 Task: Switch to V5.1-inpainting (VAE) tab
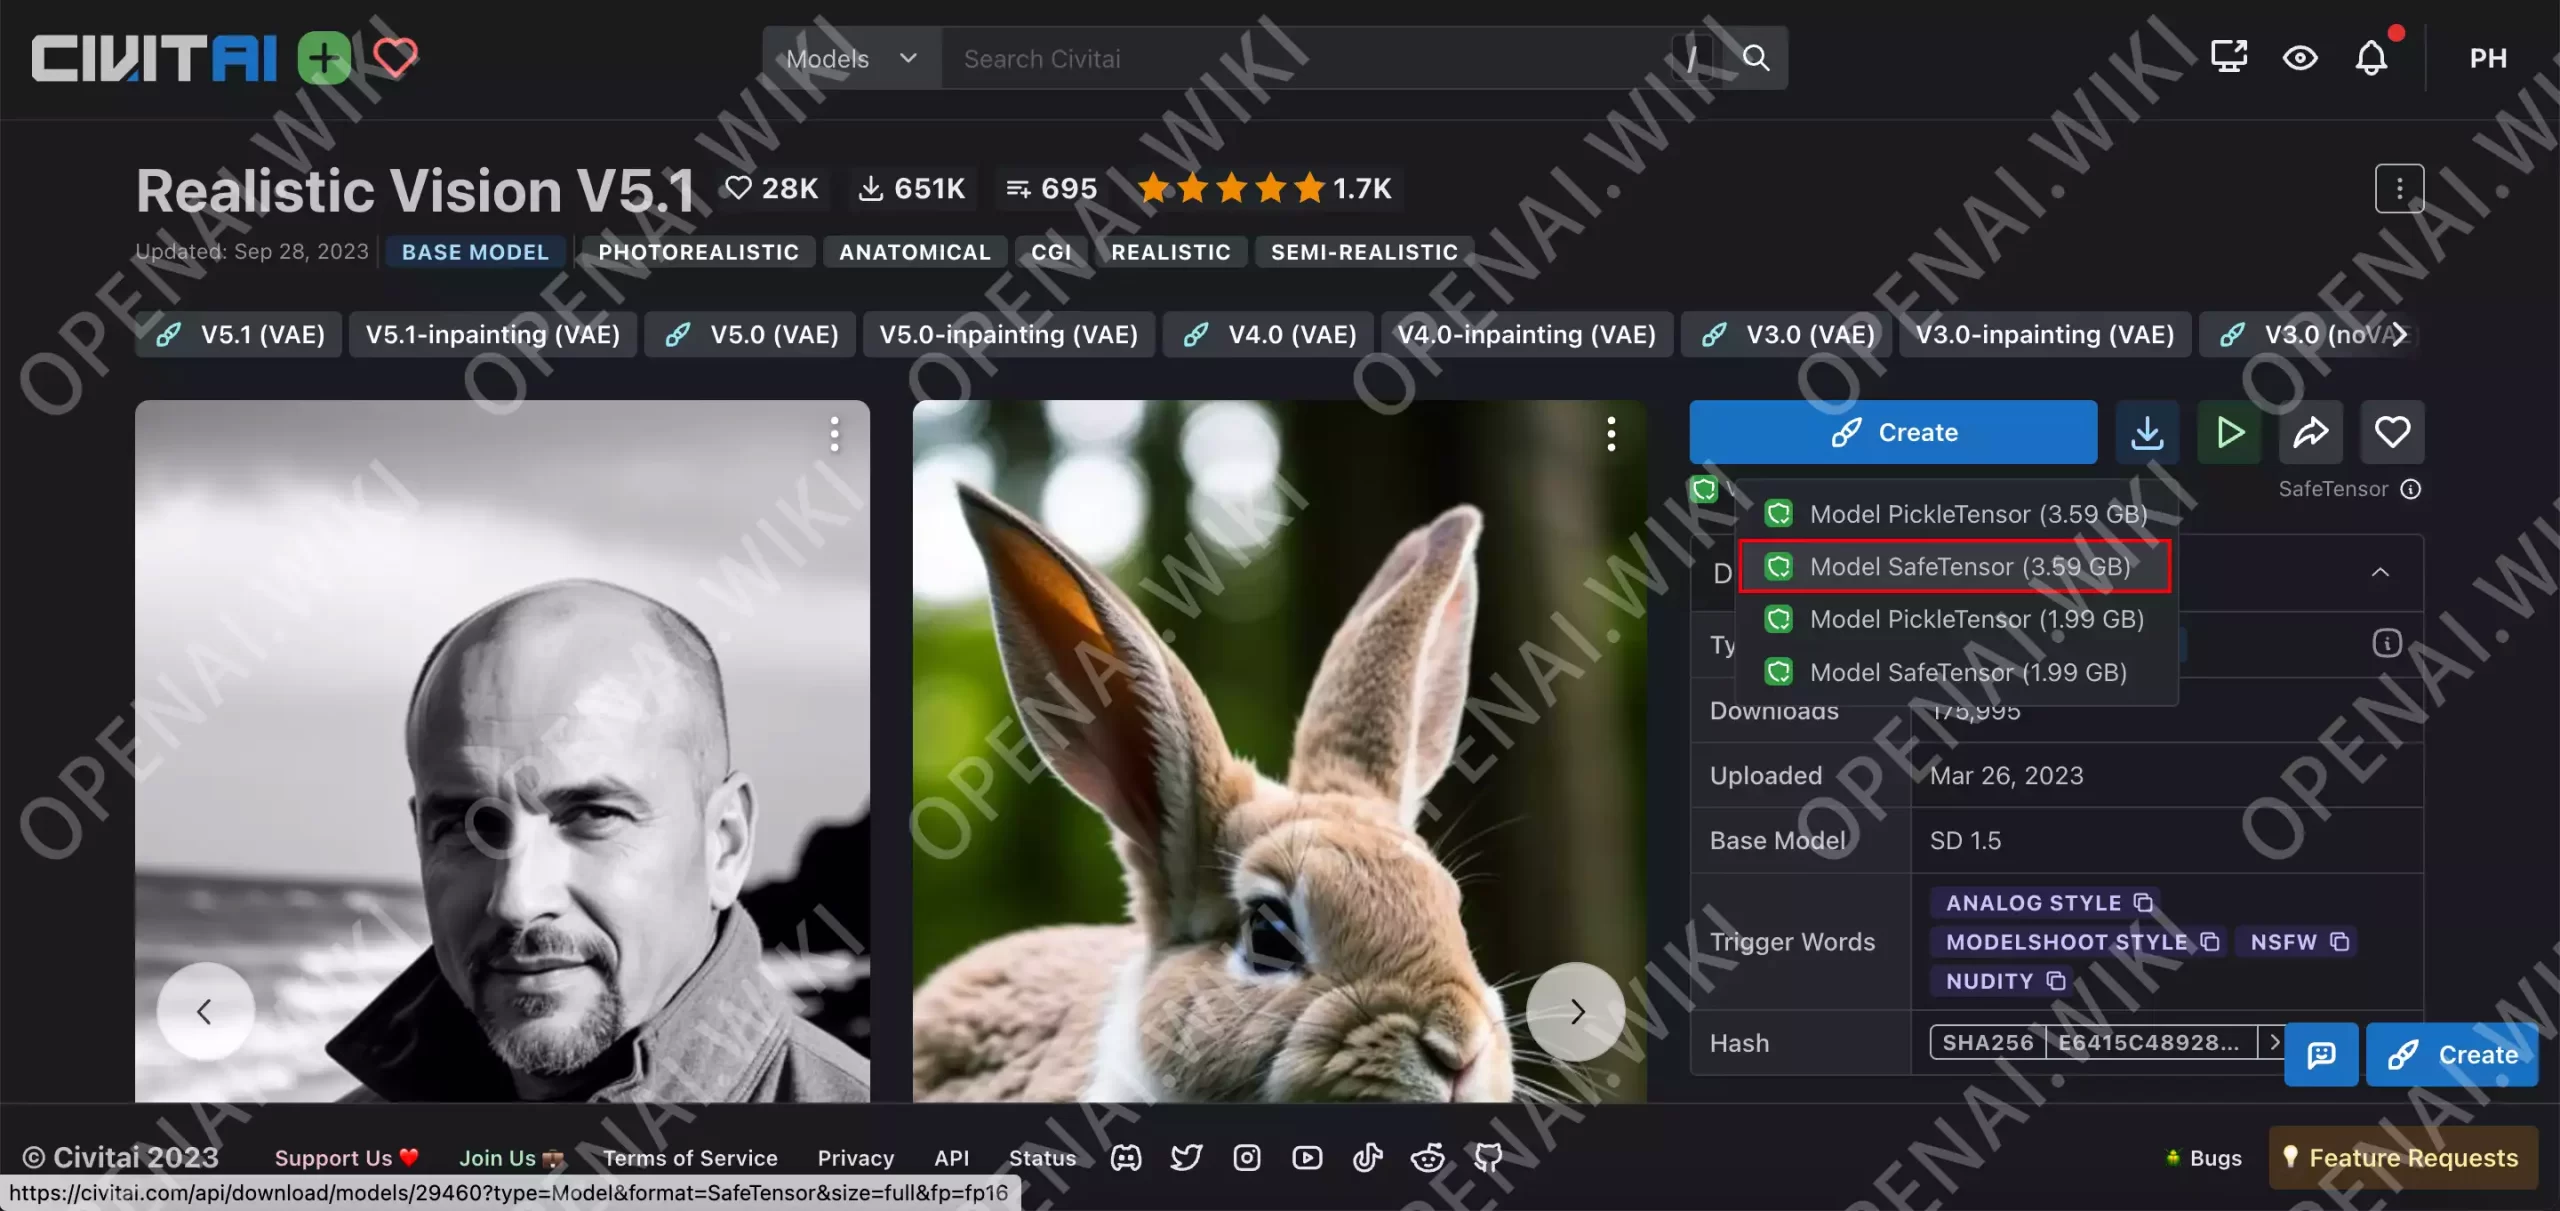click(x=492, y=334)
